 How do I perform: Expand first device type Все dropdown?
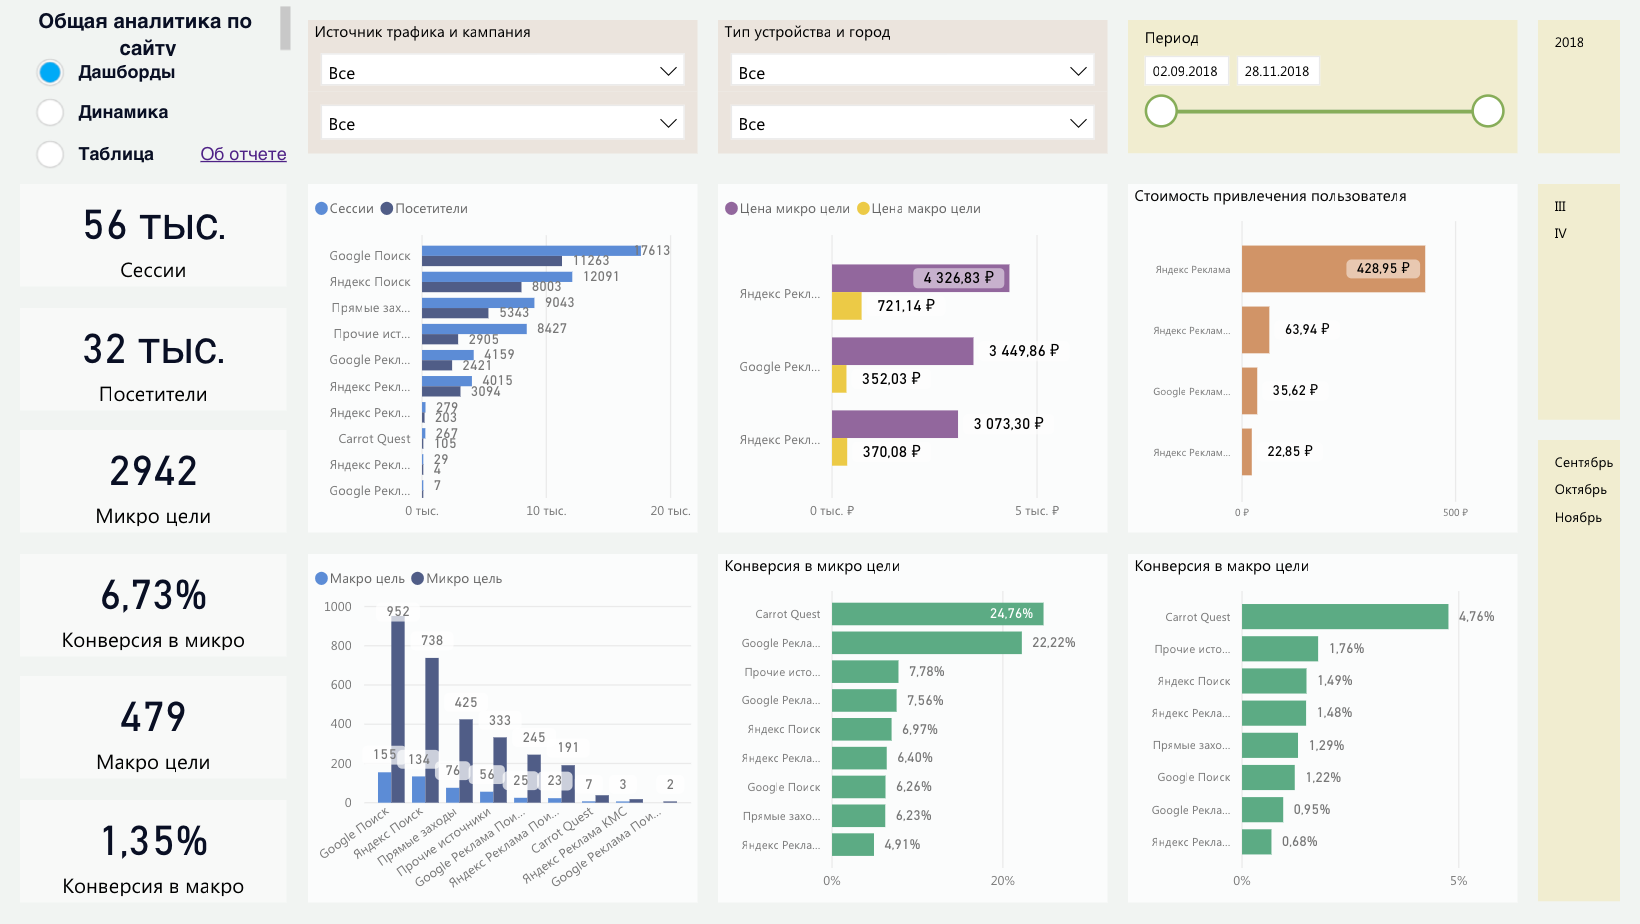[x=912, y=72]
